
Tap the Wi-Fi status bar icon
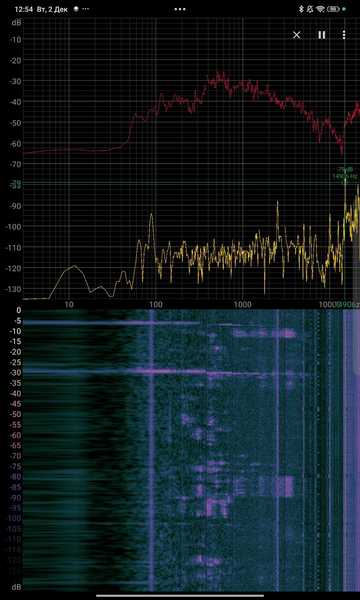(x=320, y=9)
